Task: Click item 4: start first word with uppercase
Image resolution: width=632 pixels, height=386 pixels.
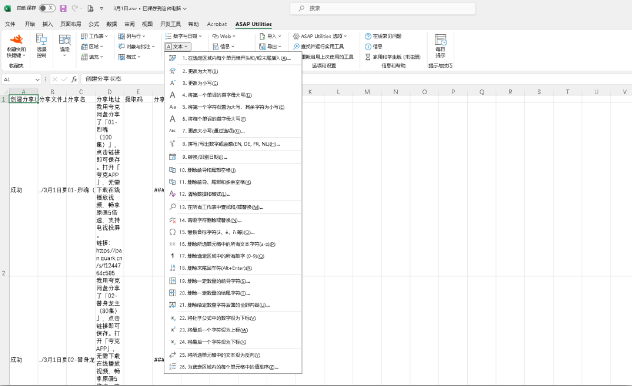Action: point(233,95)
